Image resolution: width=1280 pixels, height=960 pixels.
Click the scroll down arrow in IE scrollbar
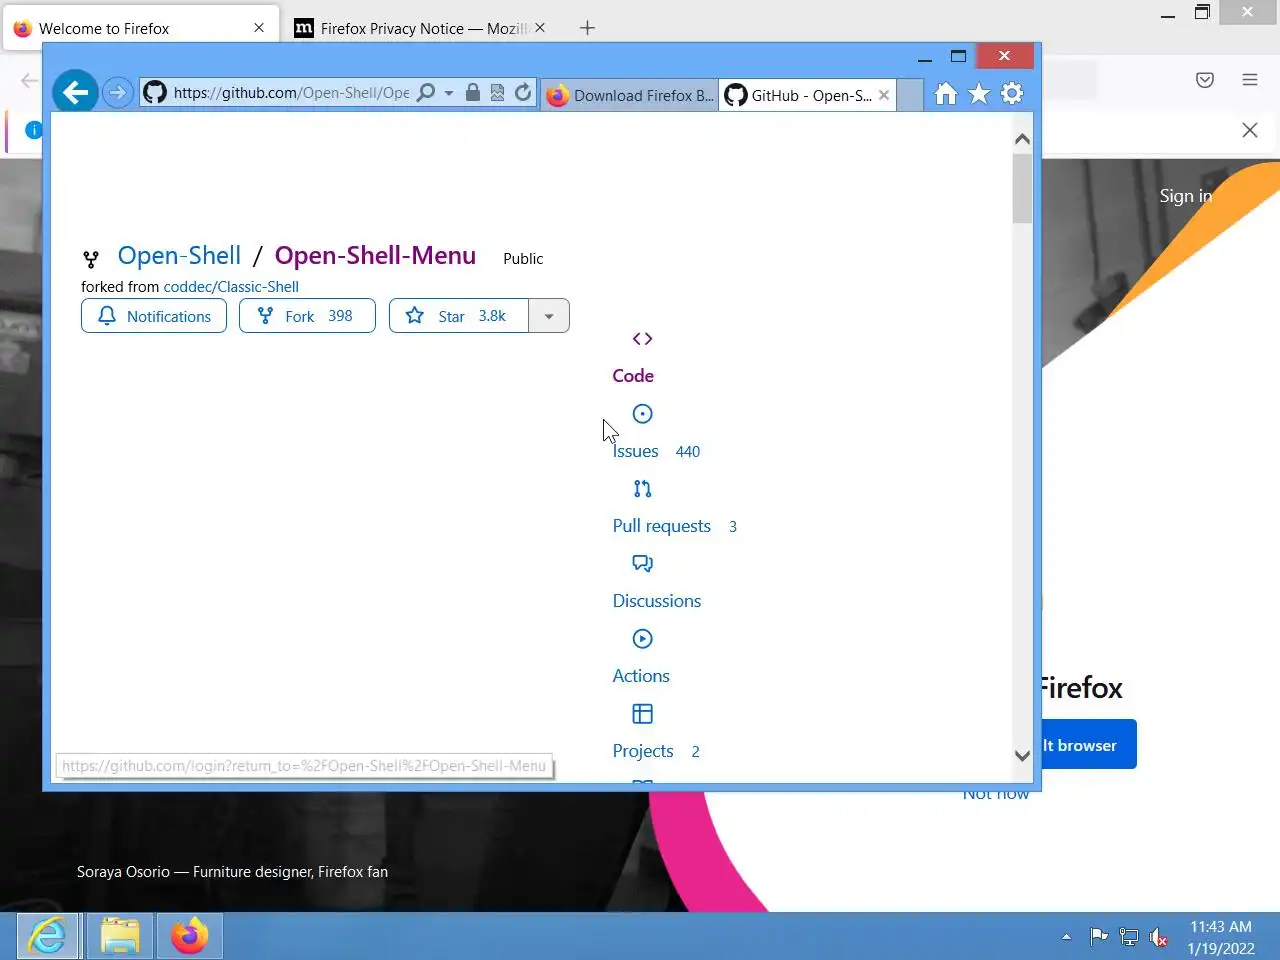click(x=1022, y=756)
